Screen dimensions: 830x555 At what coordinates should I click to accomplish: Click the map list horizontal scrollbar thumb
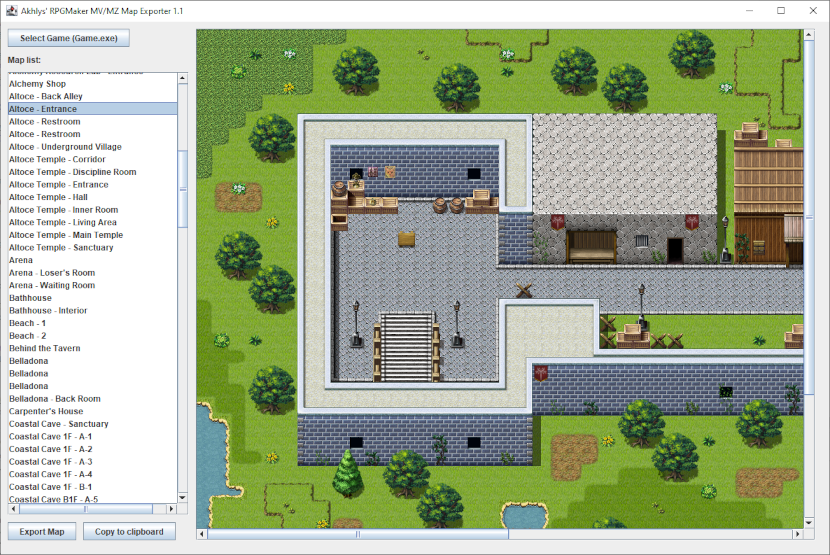[86, 509]
